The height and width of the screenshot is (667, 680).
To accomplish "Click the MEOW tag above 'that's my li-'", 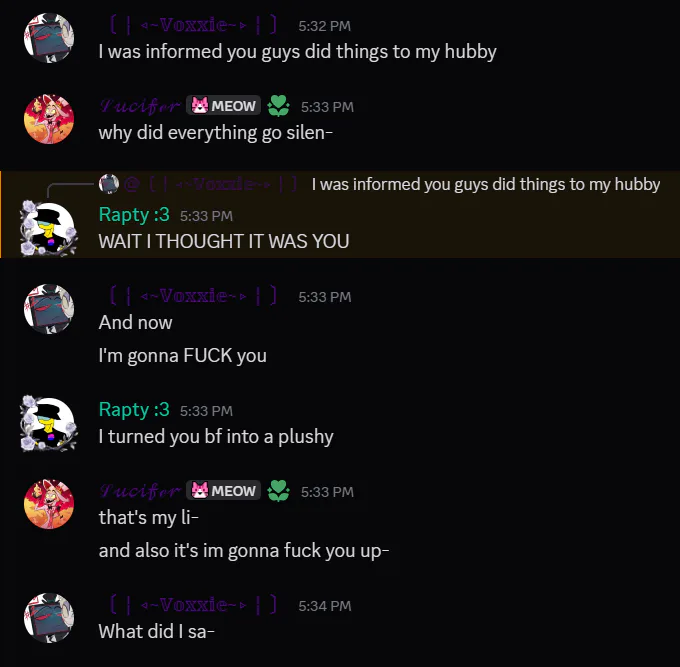I will point(223,490).
